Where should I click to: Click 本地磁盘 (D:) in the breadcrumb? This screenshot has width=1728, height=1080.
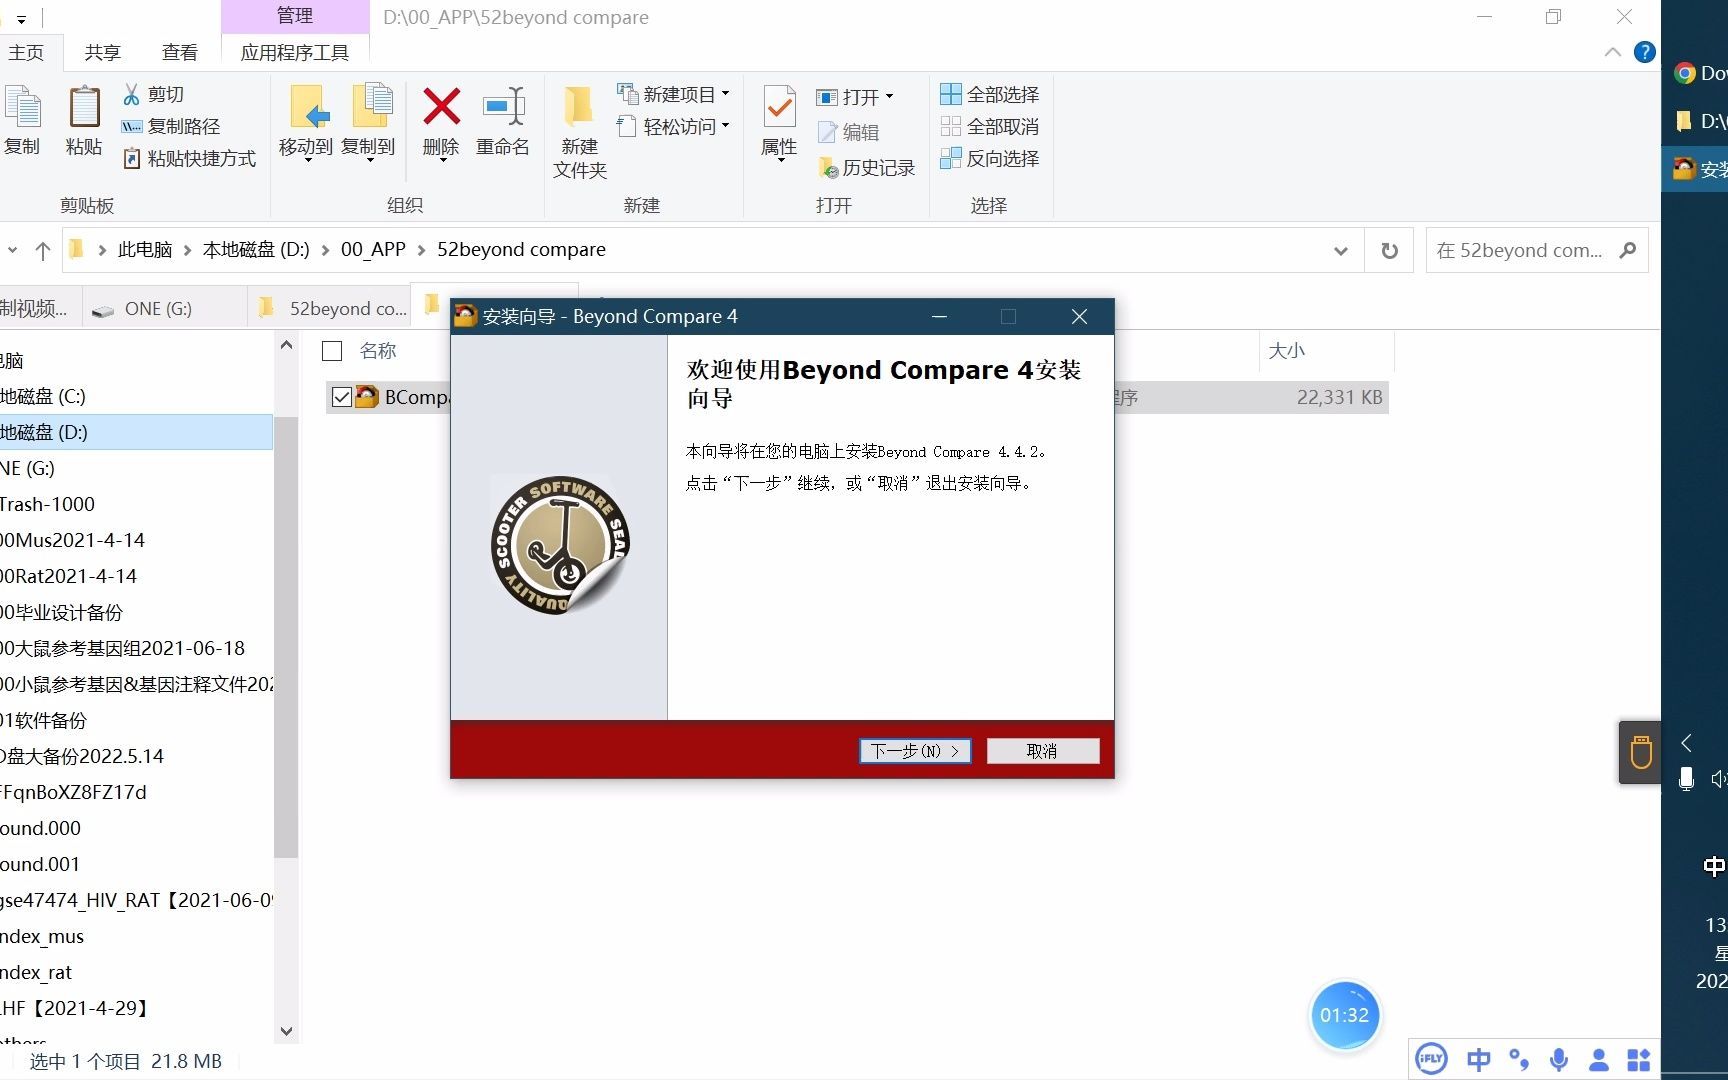[256, 250]
